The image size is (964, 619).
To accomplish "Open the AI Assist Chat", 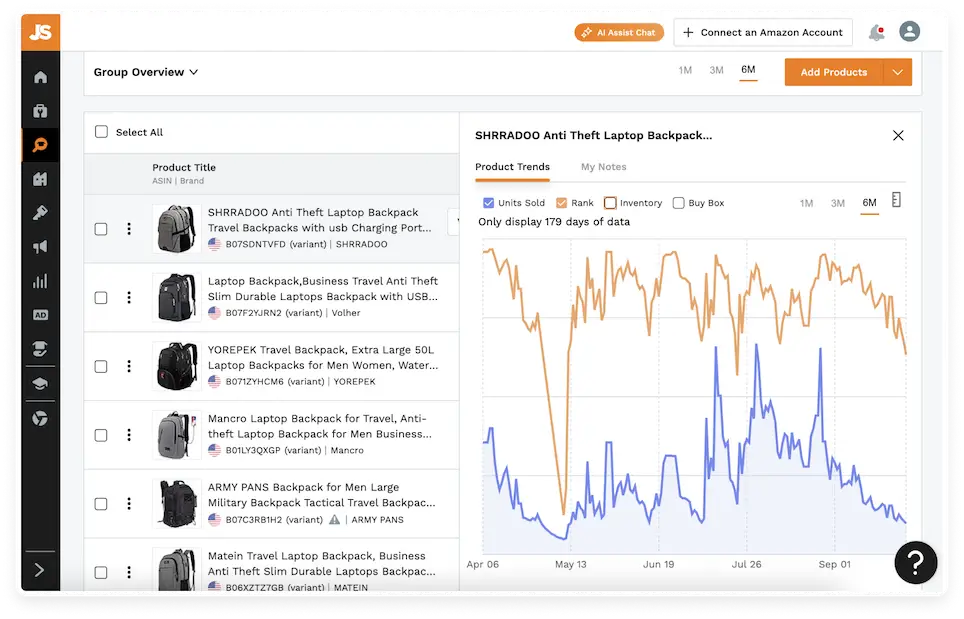I will click(x=618, y=32).
